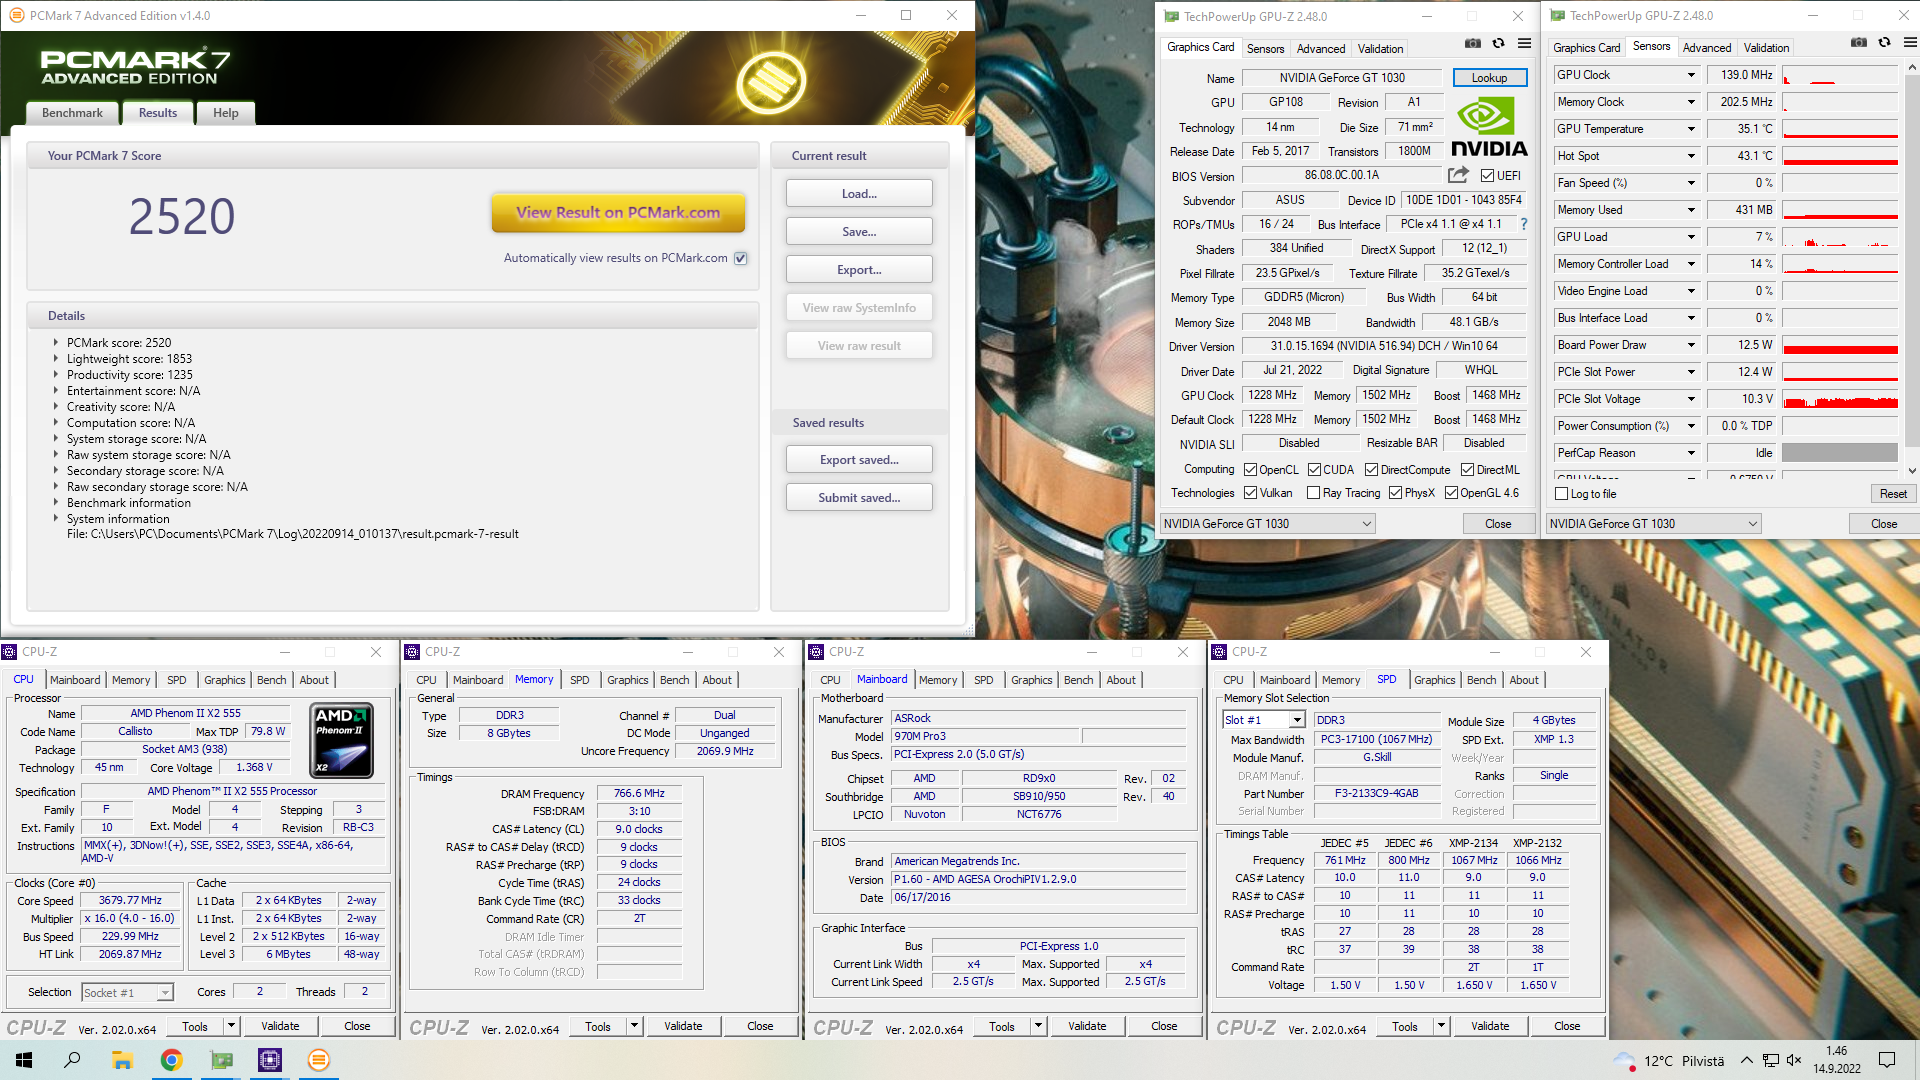Screen dimensions: 1920x1080
Task: Open File Explorer from the taskbar
Action: pyautogui.click(x=122, y=1060)
